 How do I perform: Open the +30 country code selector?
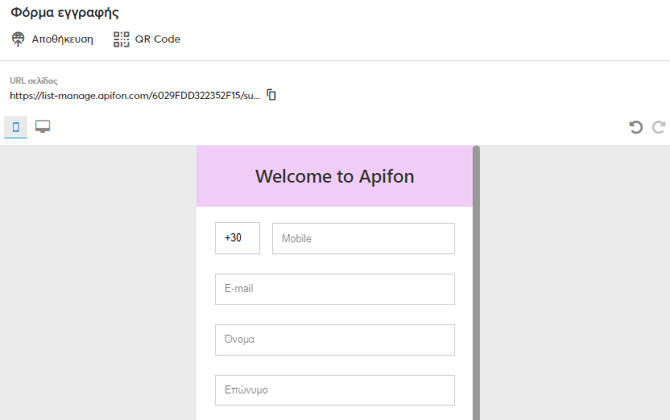237,238
